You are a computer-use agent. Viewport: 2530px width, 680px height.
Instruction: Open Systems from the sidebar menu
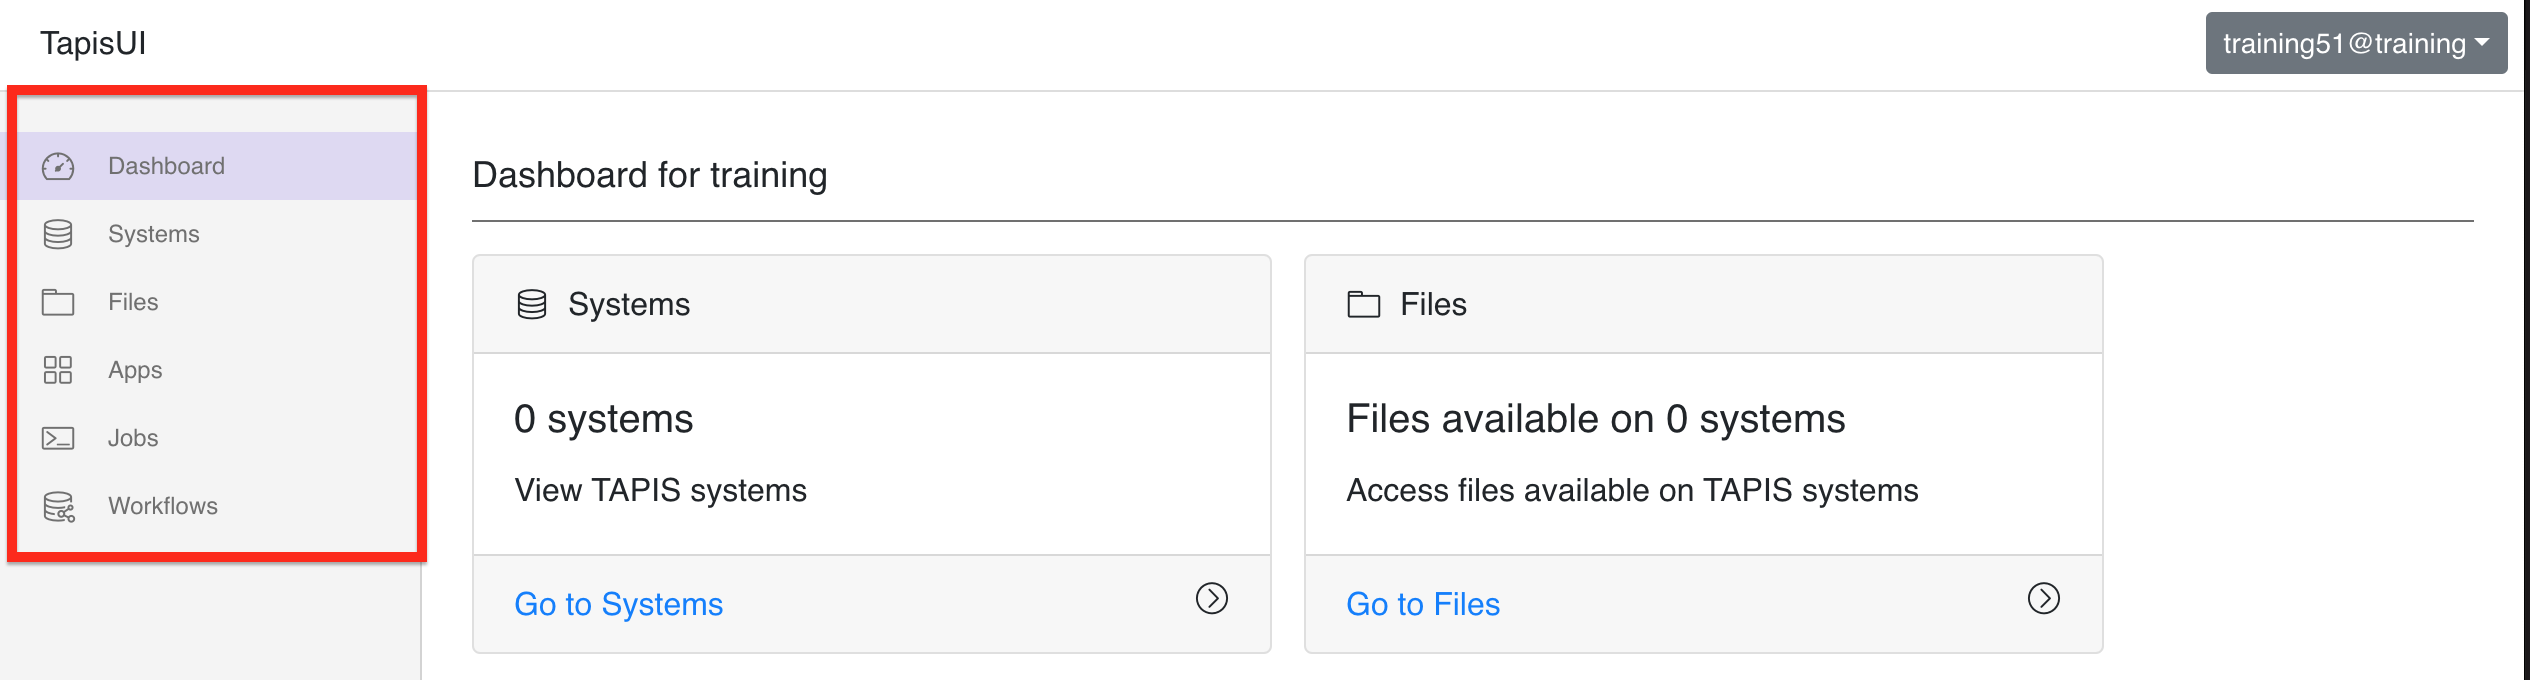tap(212, 234)
